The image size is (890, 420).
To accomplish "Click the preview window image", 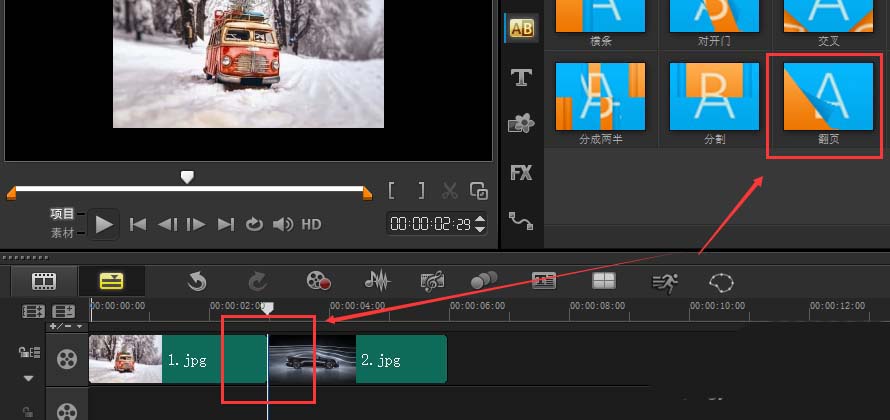I will coord(249,64).
